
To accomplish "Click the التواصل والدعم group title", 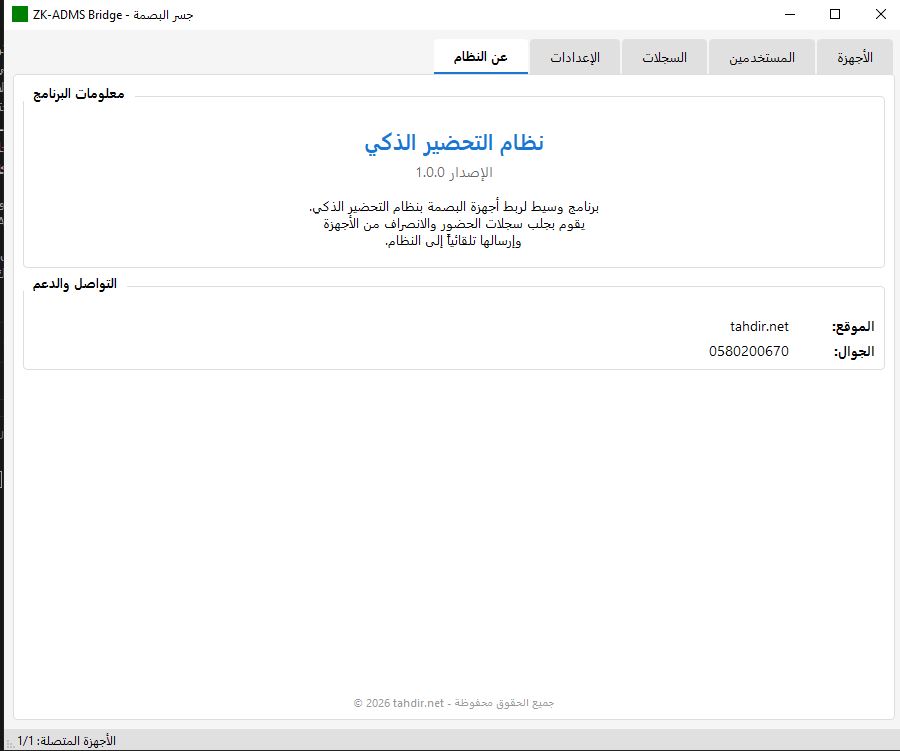I will [76, 284].
